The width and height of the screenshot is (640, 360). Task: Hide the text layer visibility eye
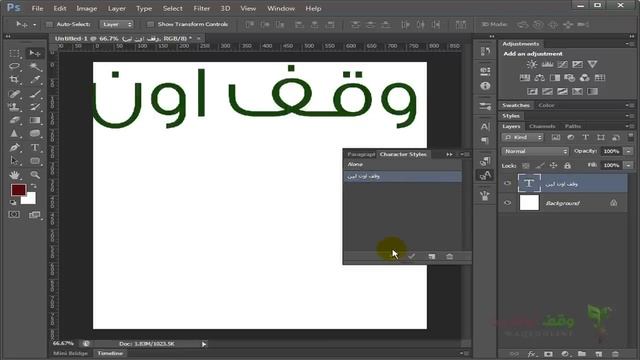(x=507, y=183)
